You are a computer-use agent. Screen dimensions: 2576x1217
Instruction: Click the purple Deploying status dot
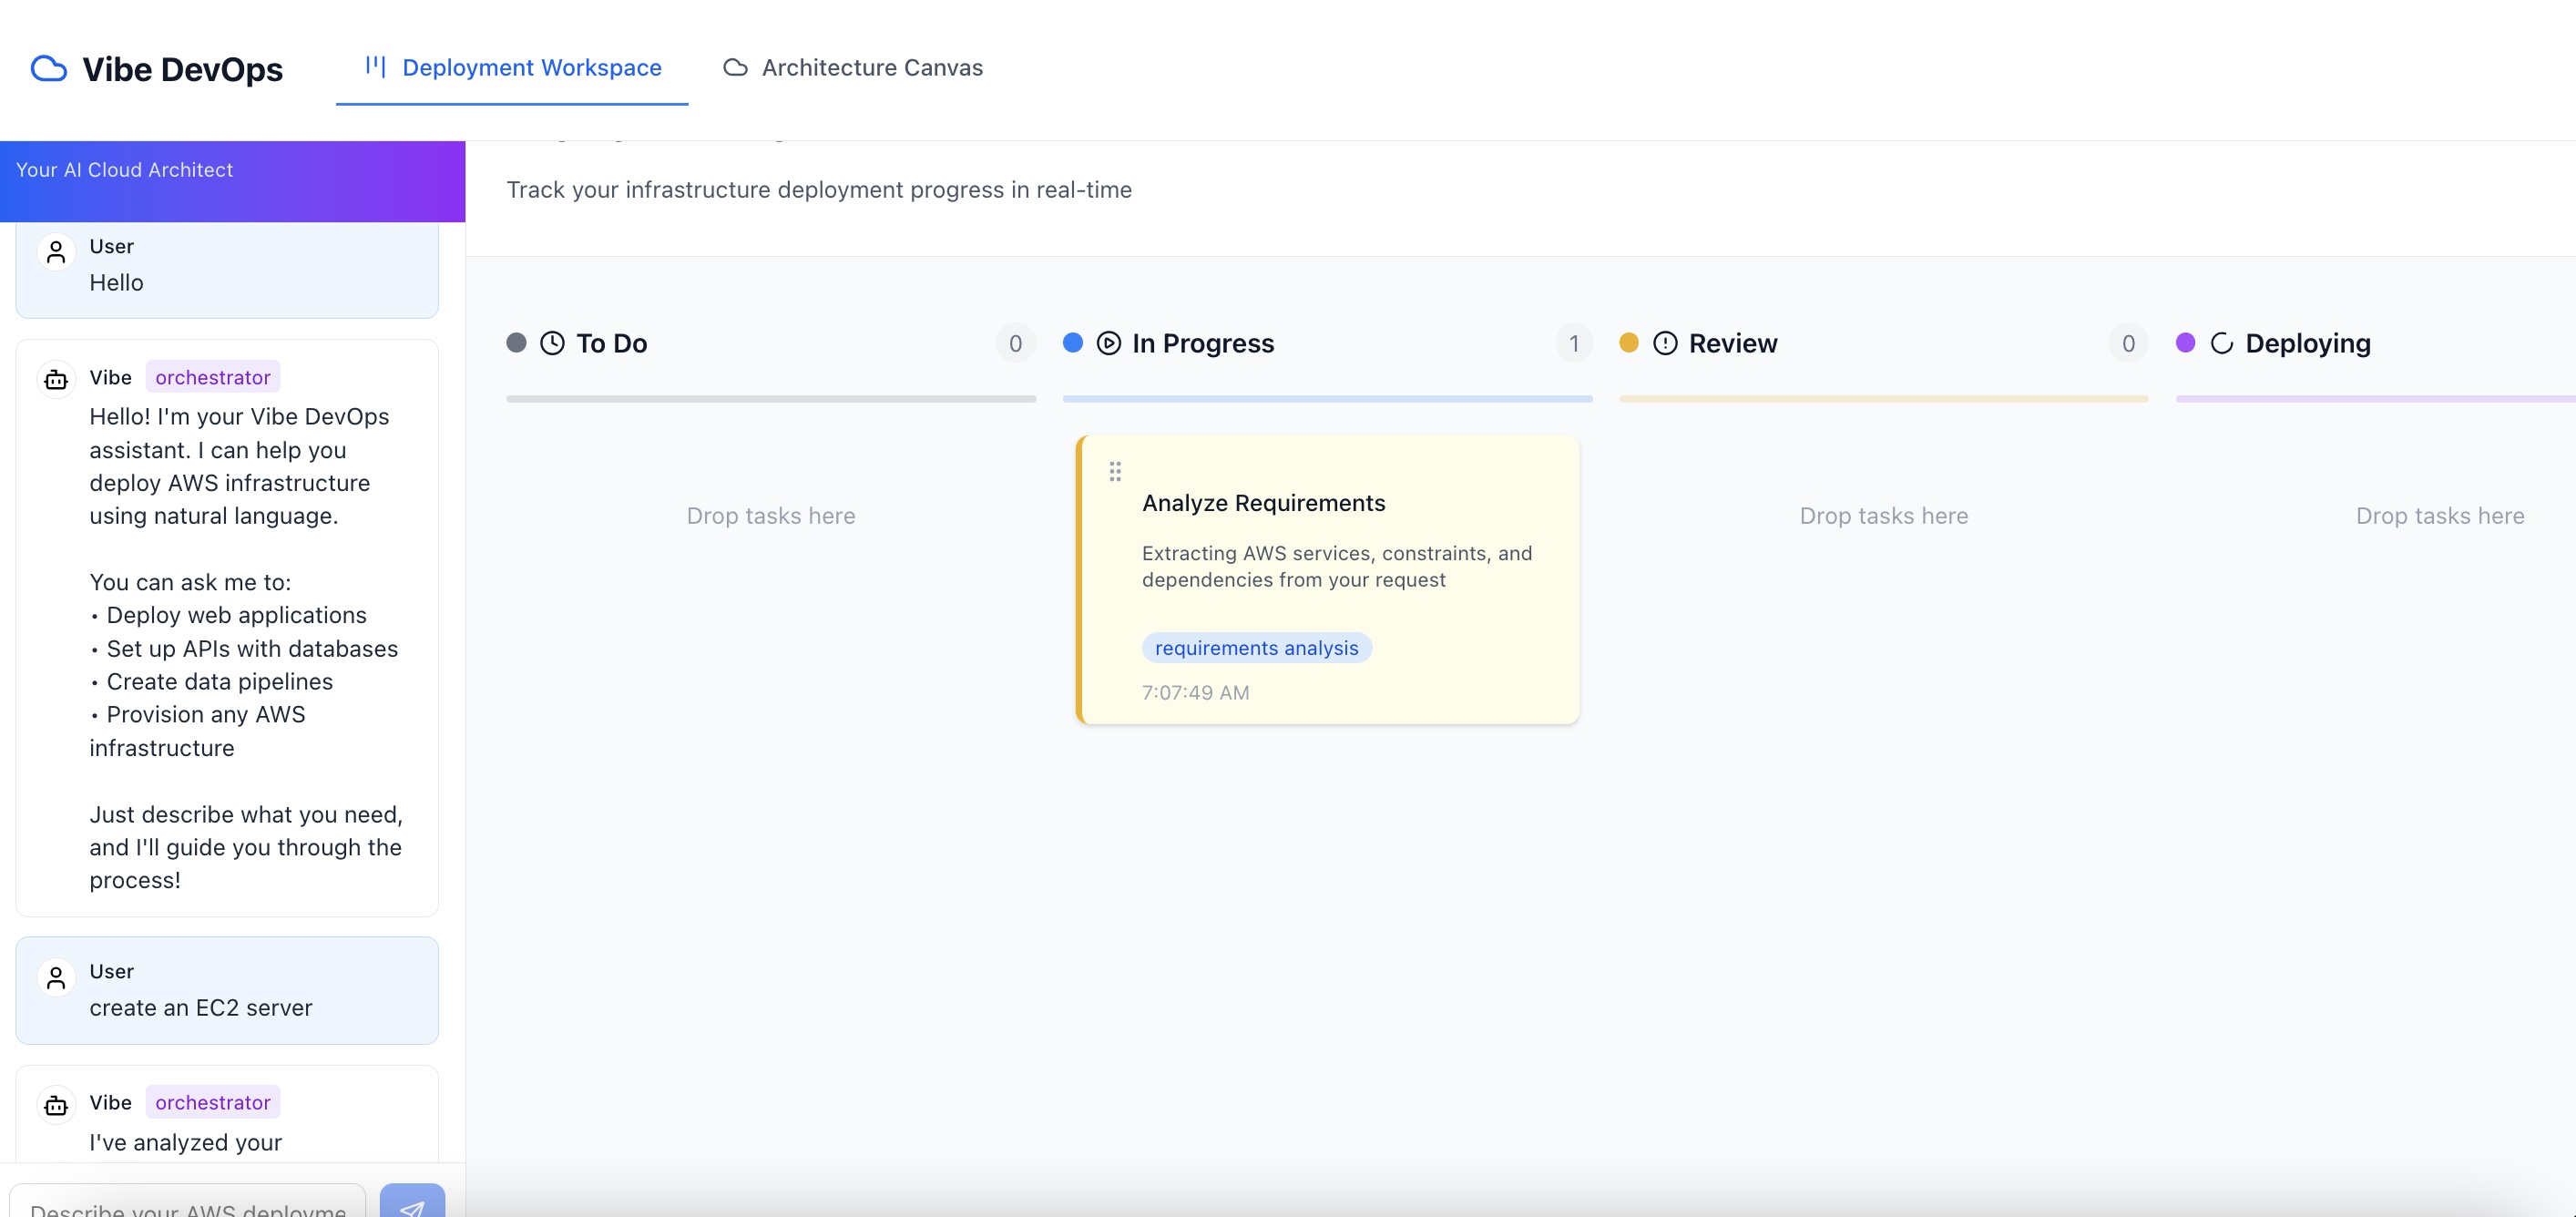click(x=2185, y=343)
